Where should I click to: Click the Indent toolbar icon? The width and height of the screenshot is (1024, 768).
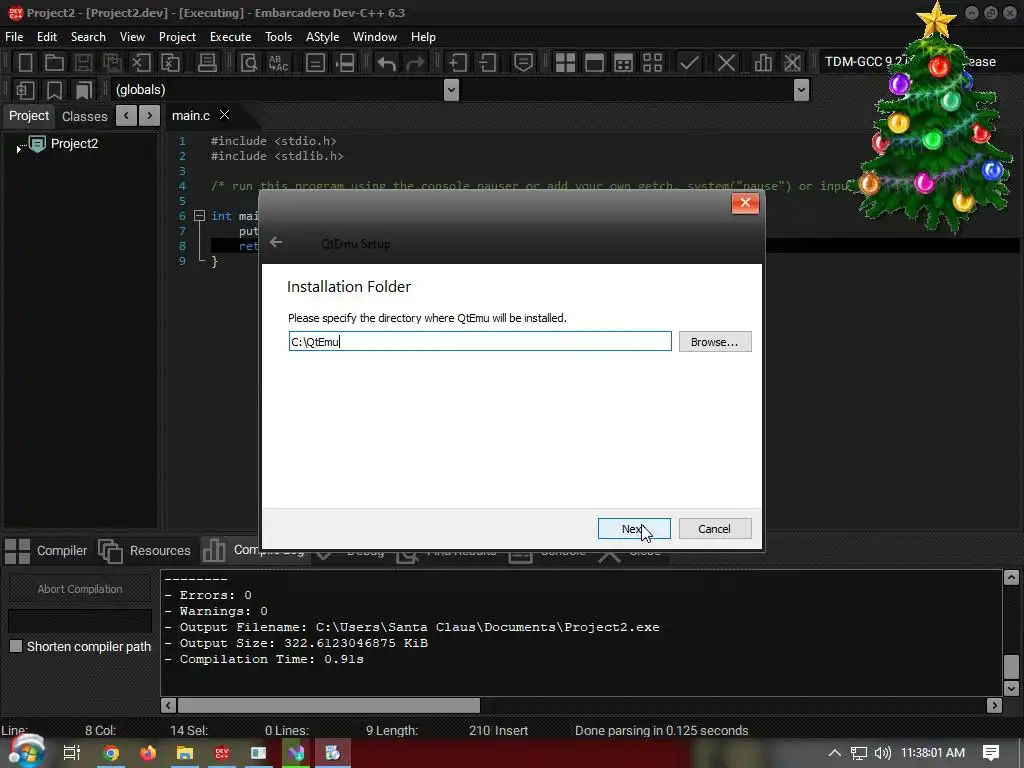(458, 63)
